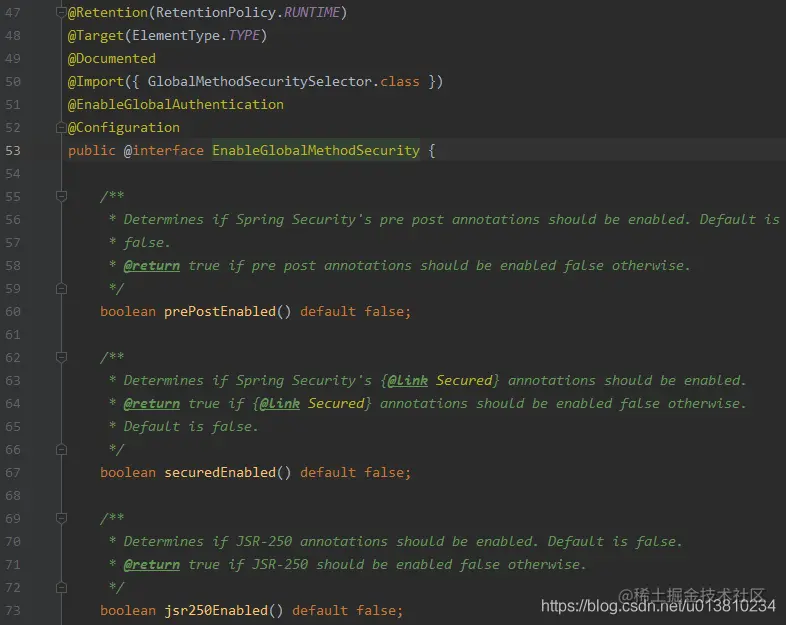786x625 pixels.
Task: Collapse the Javadoc fold starting line 55
Action: coord(61,196)
